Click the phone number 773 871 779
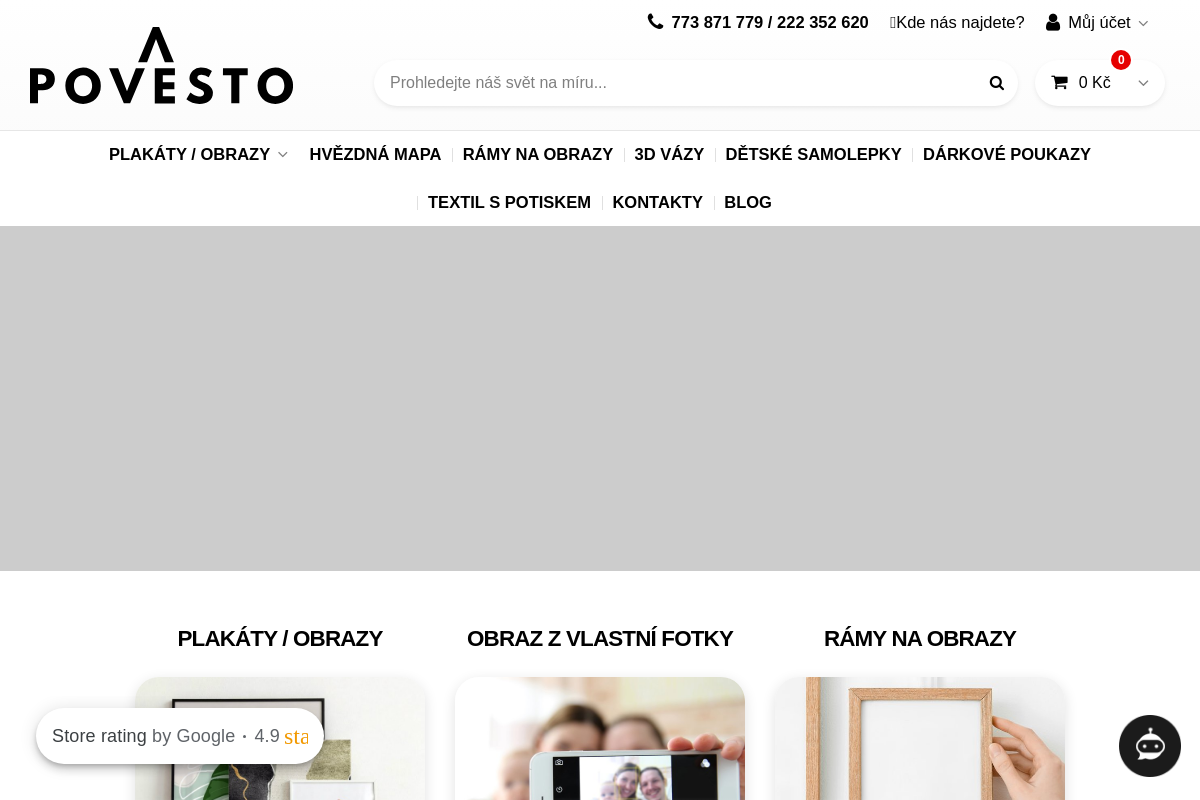Image resolution: width=1200 pixels, height=800 pixels. click(717, 22)
